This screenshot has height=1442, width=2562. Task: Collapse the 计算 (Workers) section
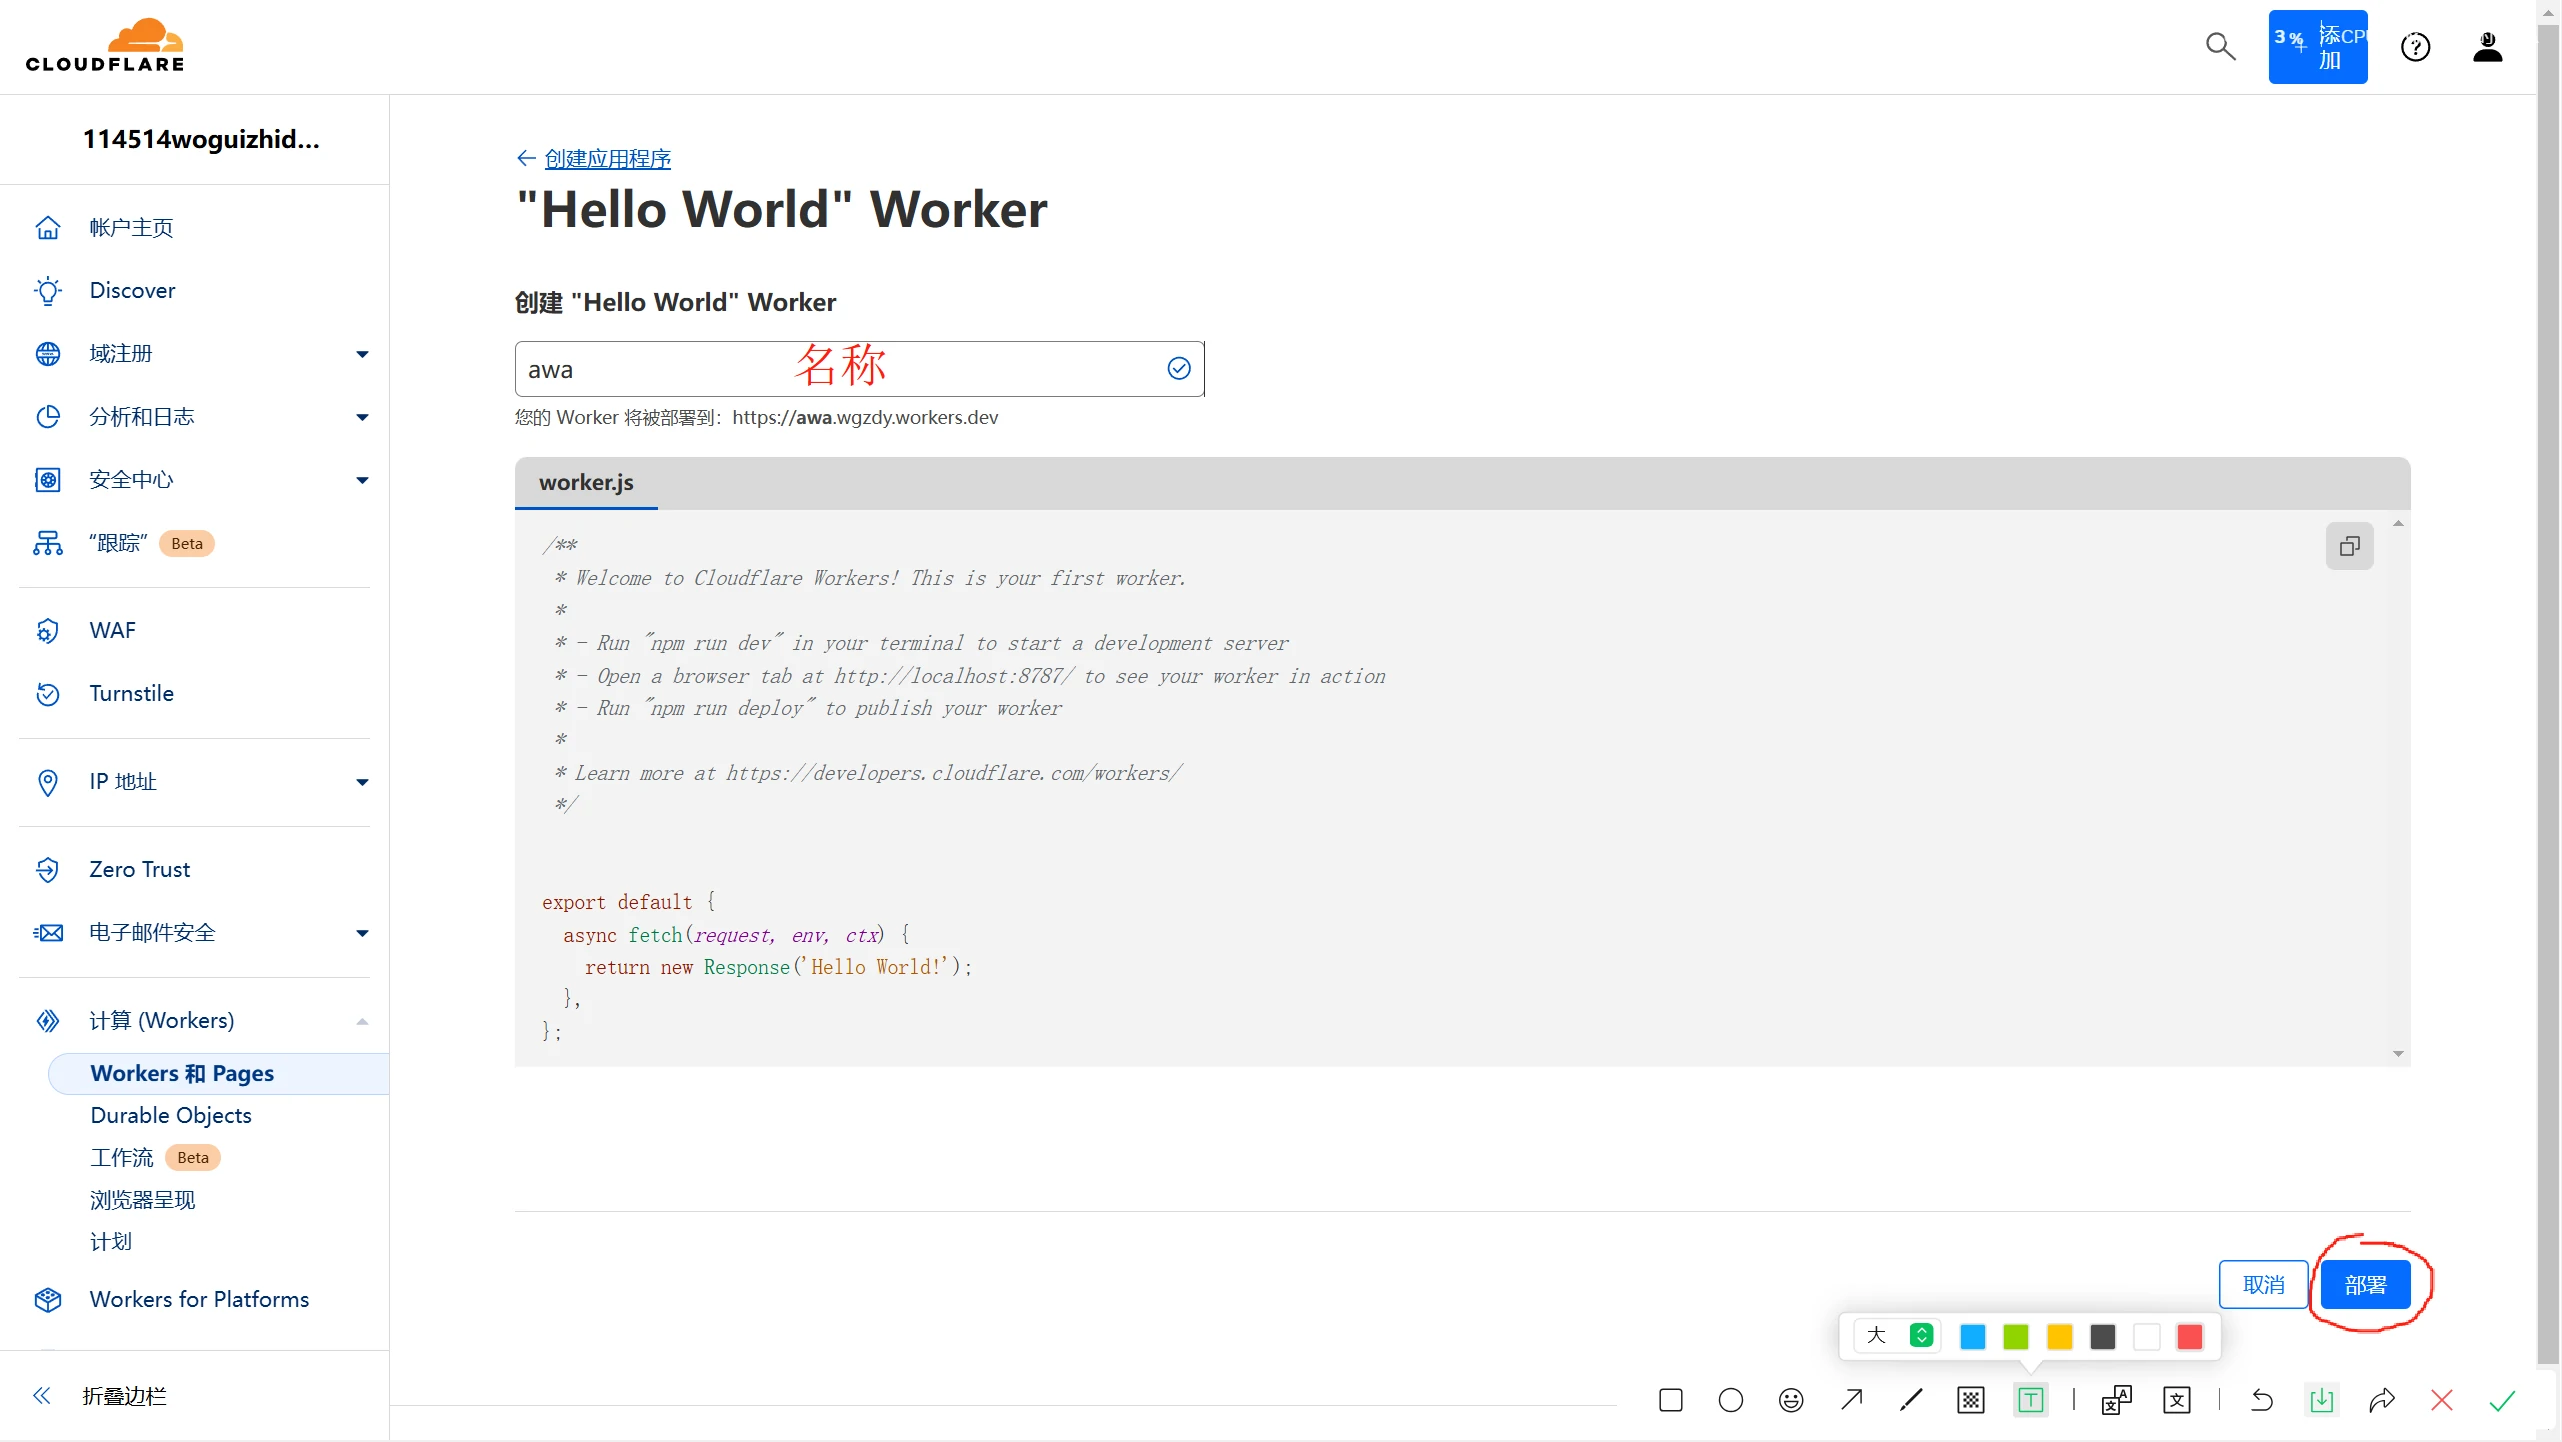(362, 1021)
